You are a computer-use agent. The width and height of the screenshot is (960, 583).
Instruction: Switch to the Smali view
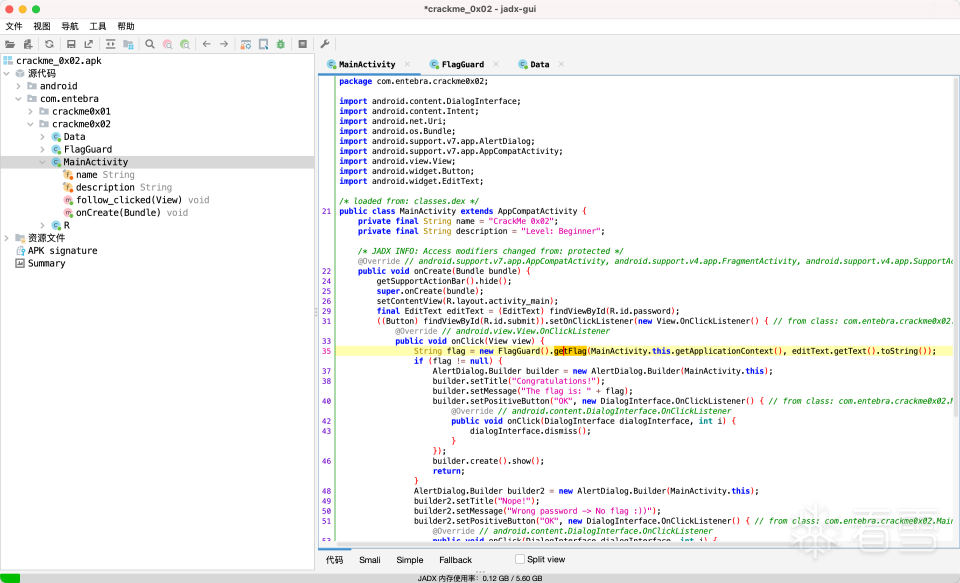(x=369, y=560)
